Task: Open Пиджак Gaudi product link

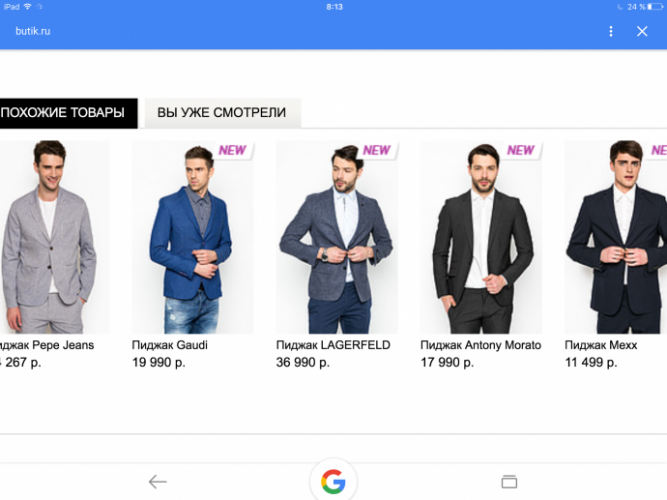Action: point(170,345)
